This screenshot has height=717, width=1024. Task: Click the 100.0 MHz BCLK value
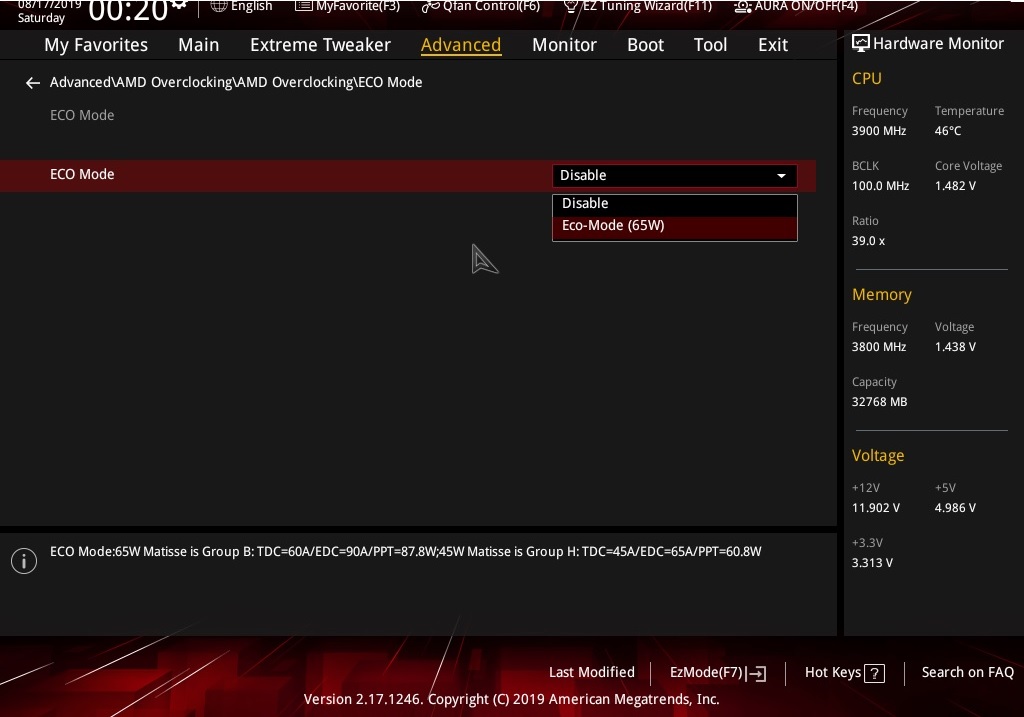tap(880, 186)
